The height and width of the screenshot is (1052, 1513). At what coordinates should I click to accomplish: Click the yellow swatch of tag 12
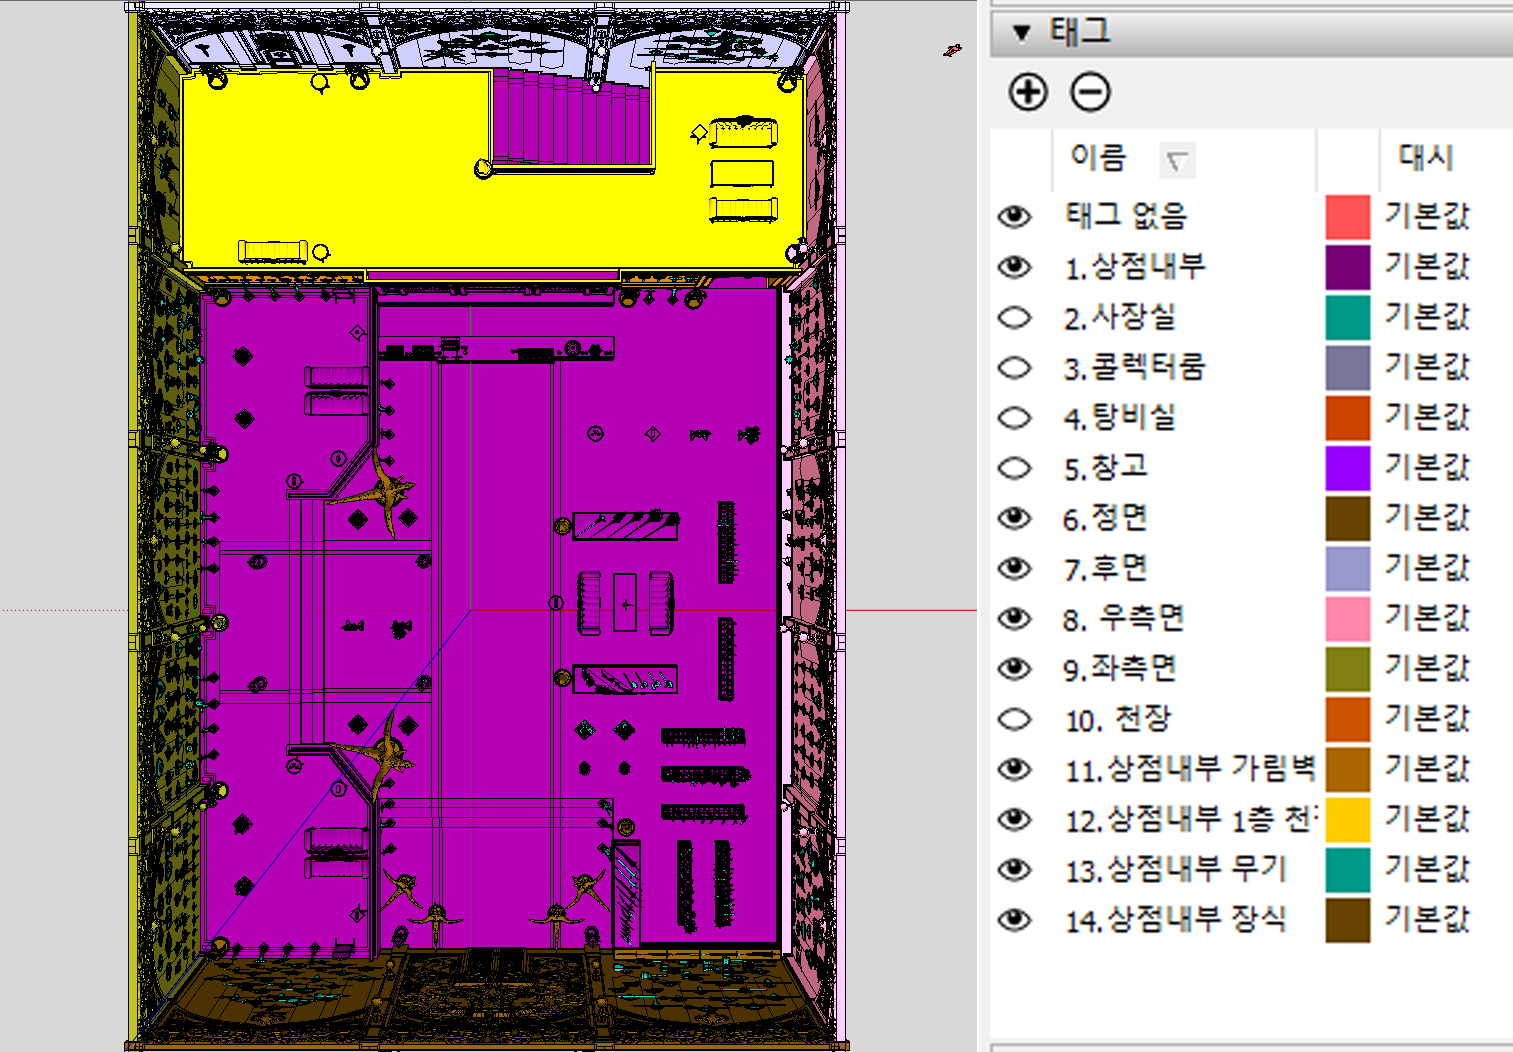[1347, 819]
